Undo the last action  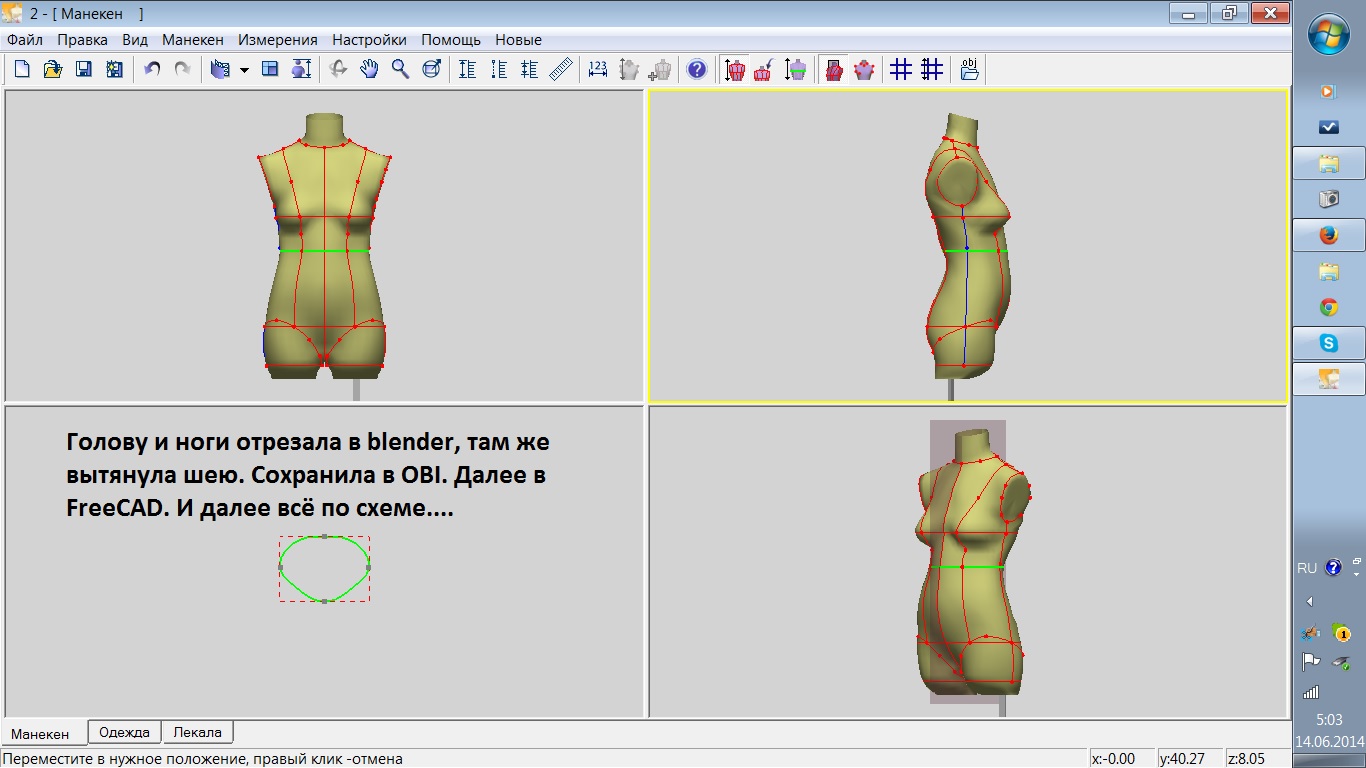pyautogui.click(x=152, y=69)
